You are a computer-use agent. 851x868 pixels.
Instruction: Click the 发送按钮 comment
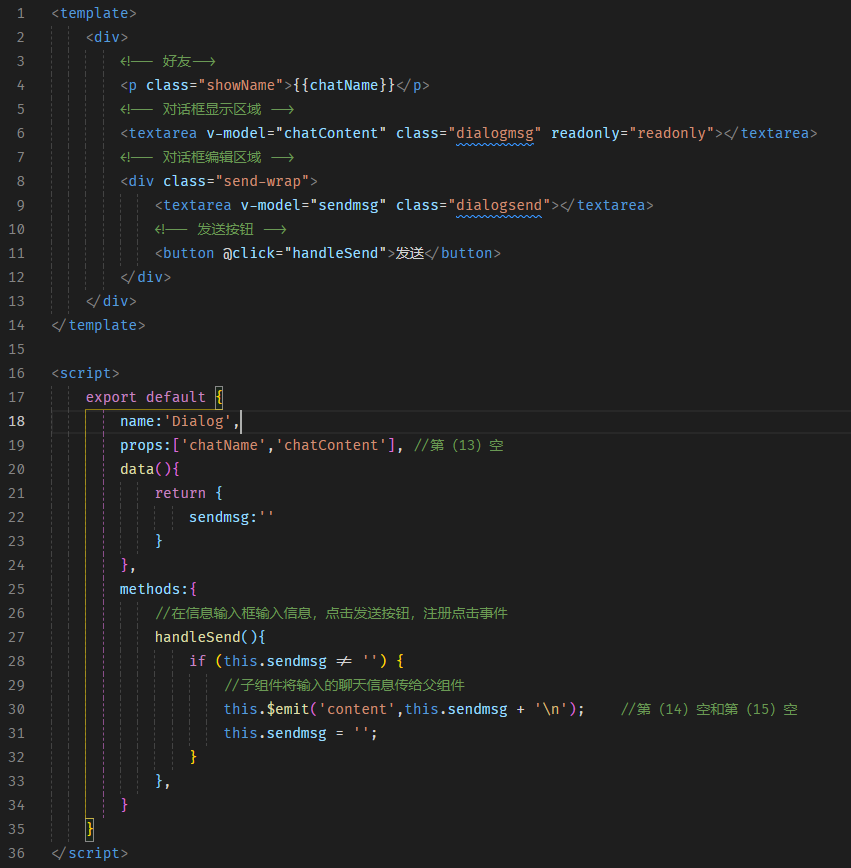[220, 230]
